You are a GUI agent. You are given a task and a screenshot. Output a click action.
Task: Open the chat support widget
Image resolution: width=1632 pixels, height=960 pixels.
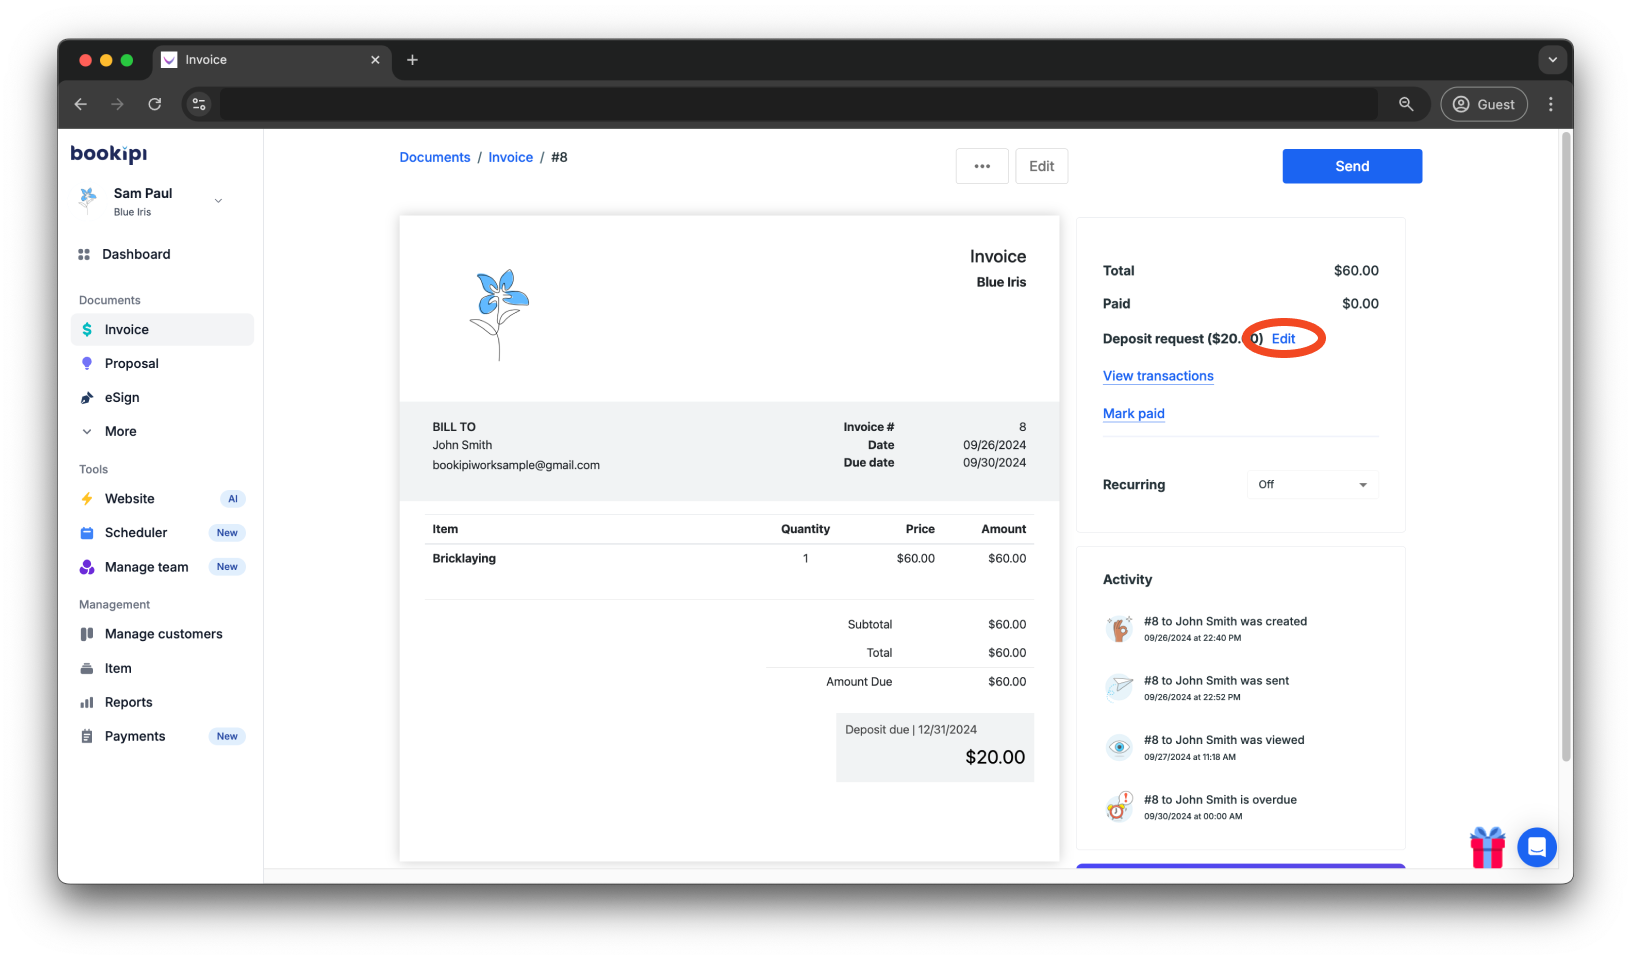point(1537,847)
